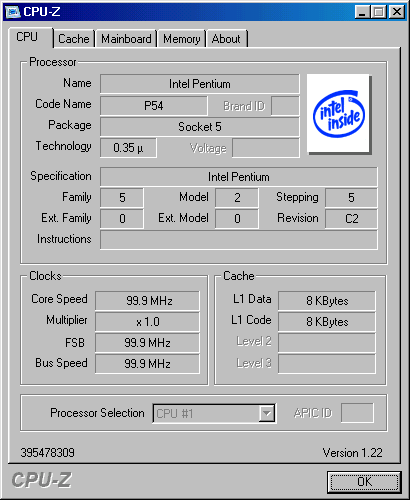The image size is (410, 500).
Task: Select the CPU tab
Action: tap(27, 37)
